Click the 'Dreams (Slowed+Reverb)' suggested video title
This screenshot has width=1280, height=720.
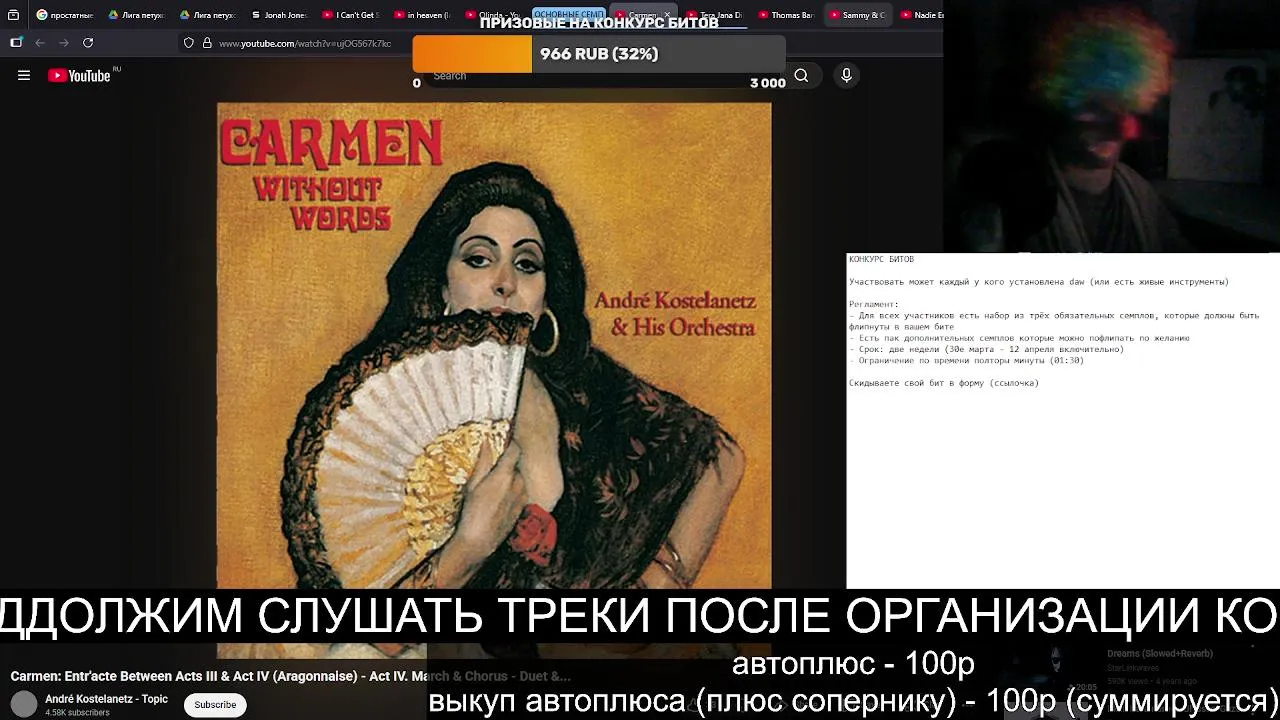click(x=1159, y=653)
